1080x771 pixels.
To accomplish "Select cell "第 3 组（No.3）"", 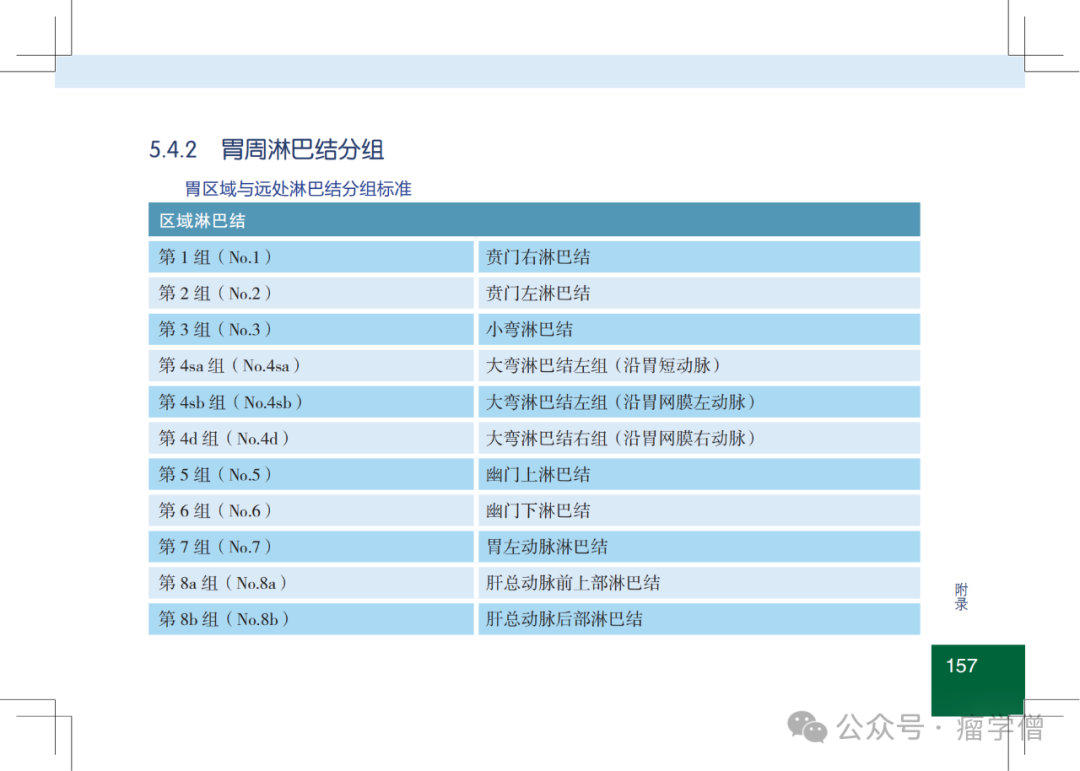I will coord(311,329).
